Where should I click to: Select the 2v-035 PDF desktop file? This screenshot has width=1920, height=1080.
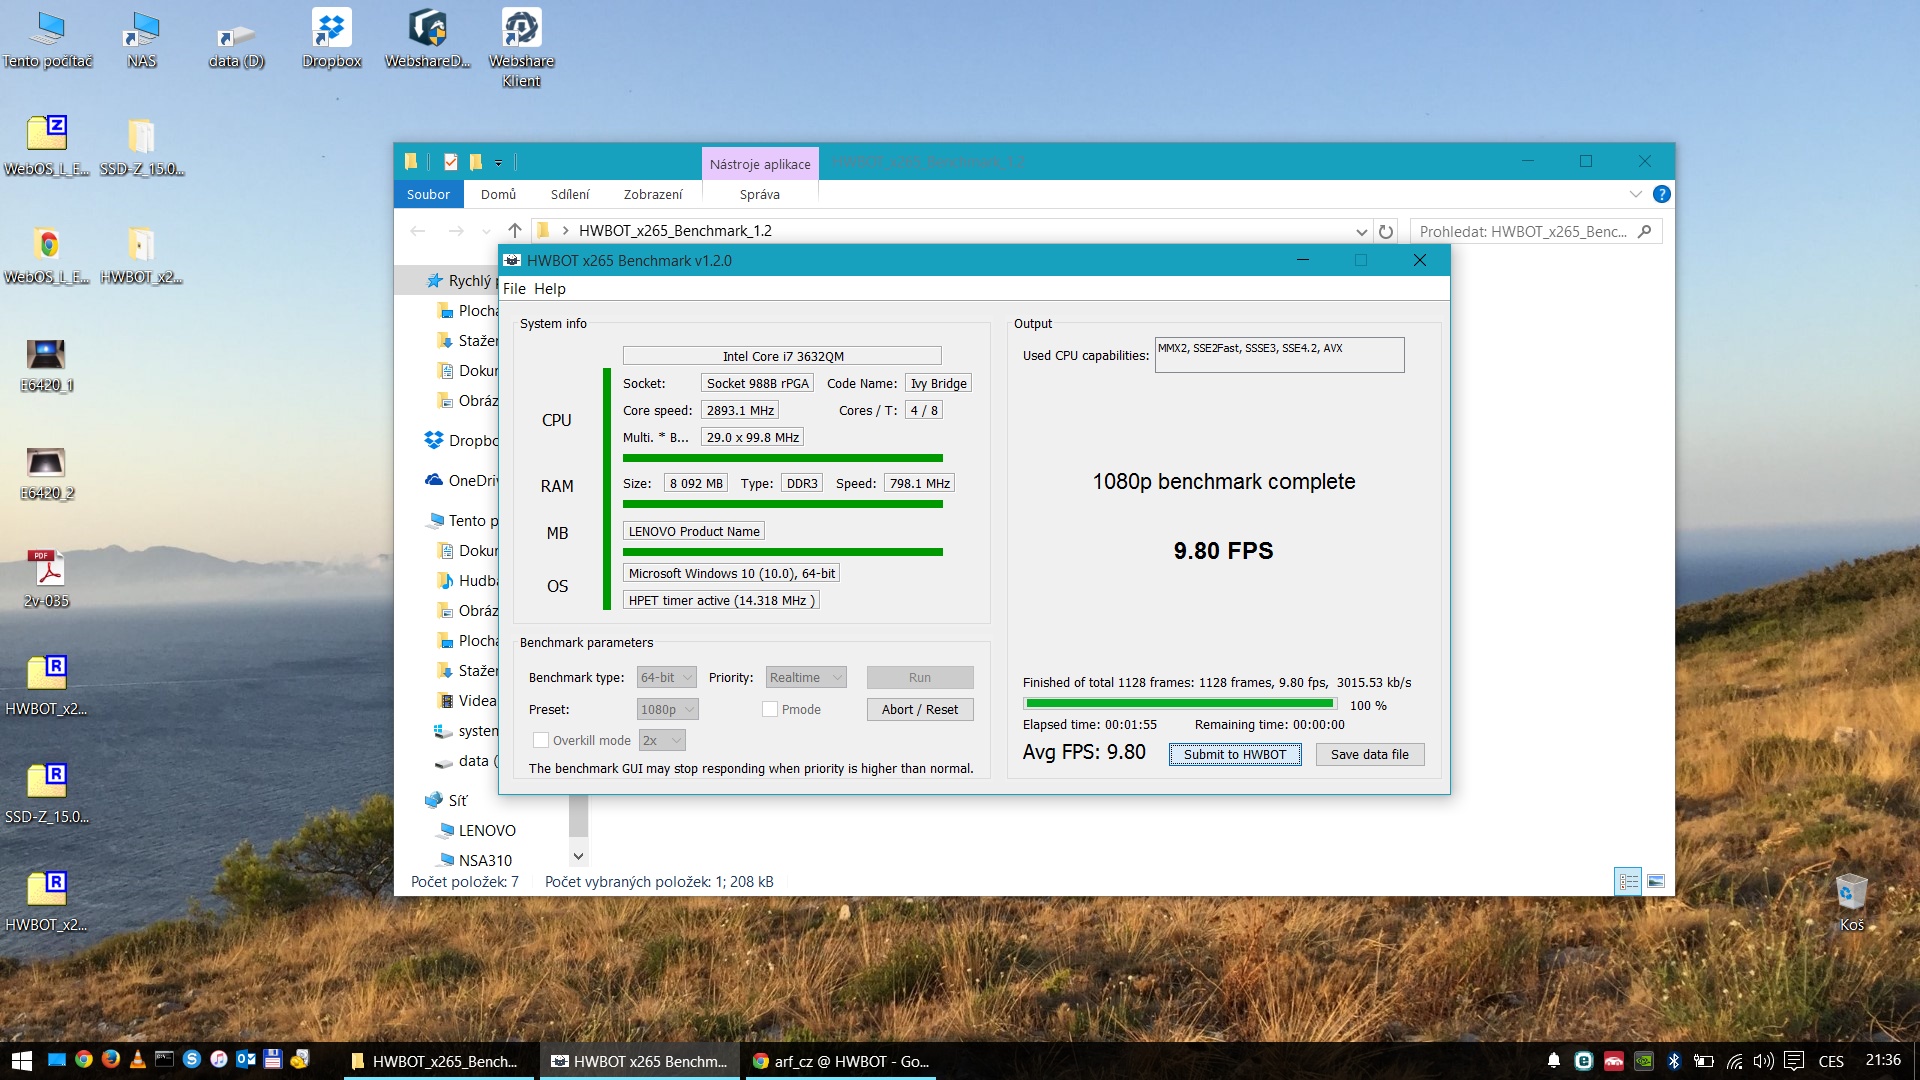[47, 579]
